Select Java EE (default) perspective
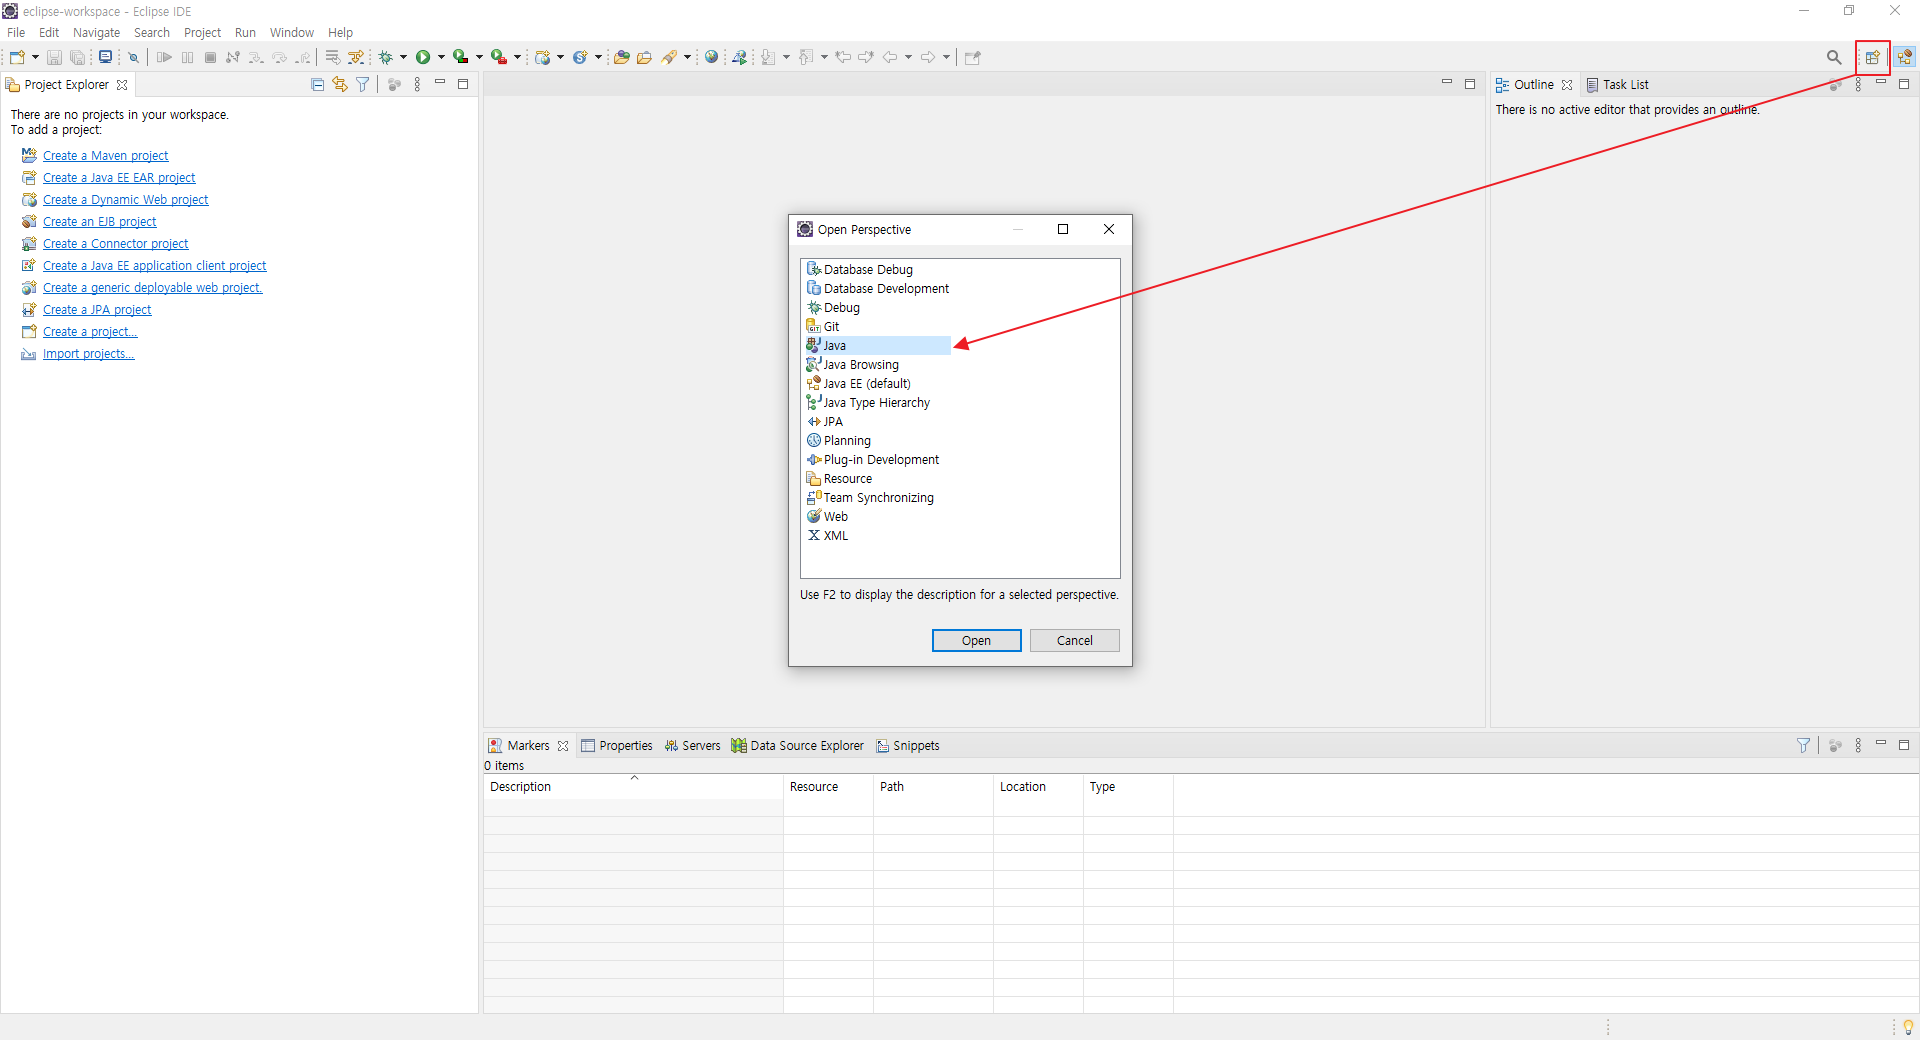Screen dimensions: 1920x1040 [x=859, y=384]
